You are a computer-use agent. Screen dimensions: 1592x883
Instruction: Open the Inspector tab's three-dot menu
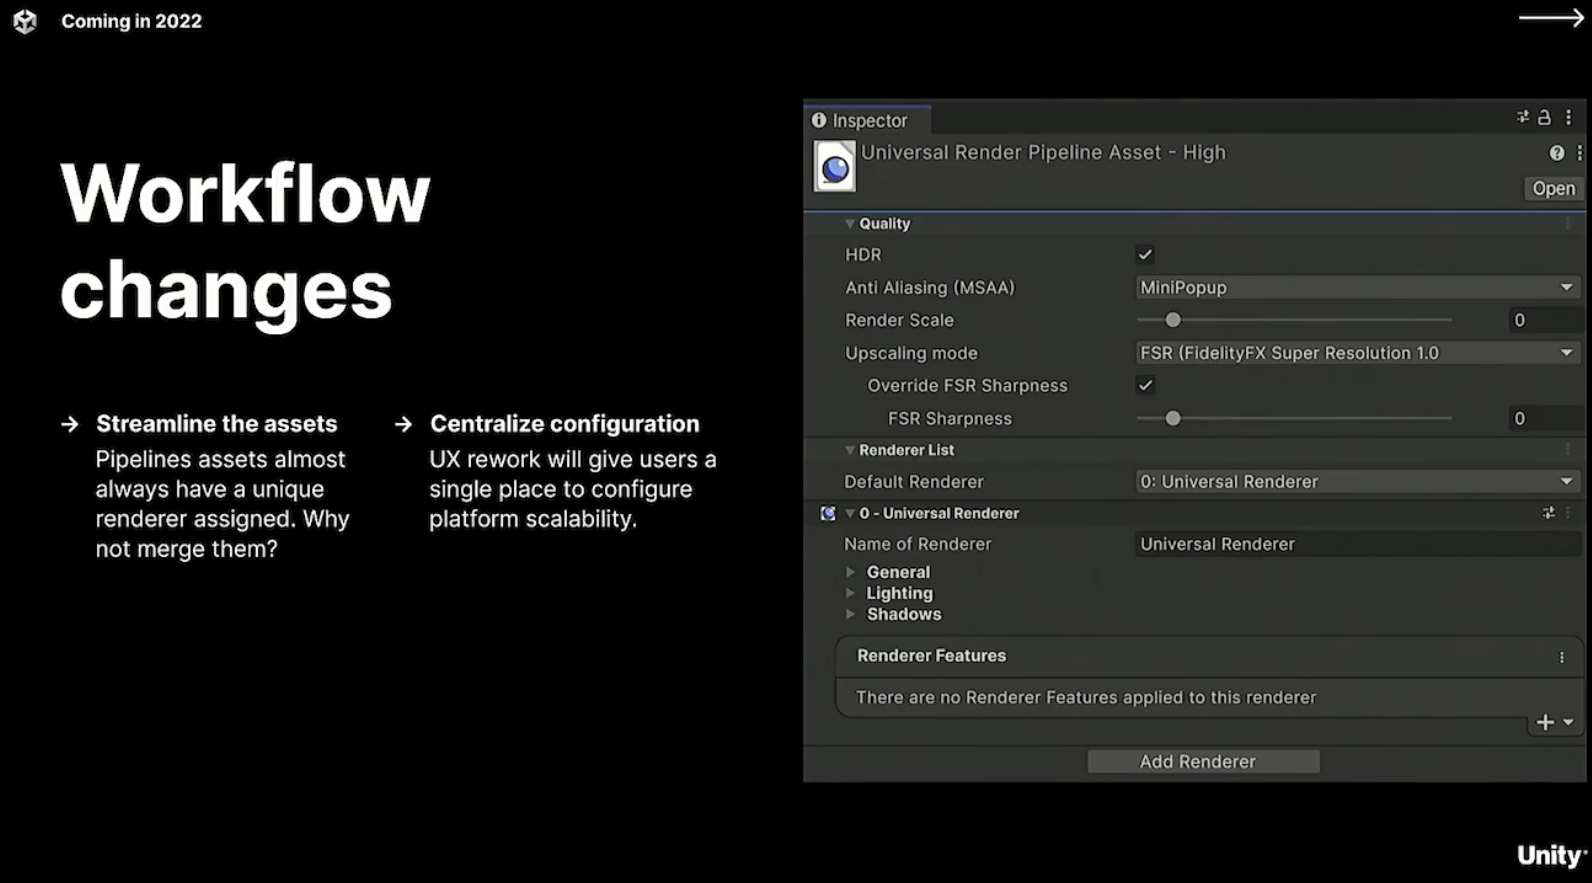(x=1568, y=117)
